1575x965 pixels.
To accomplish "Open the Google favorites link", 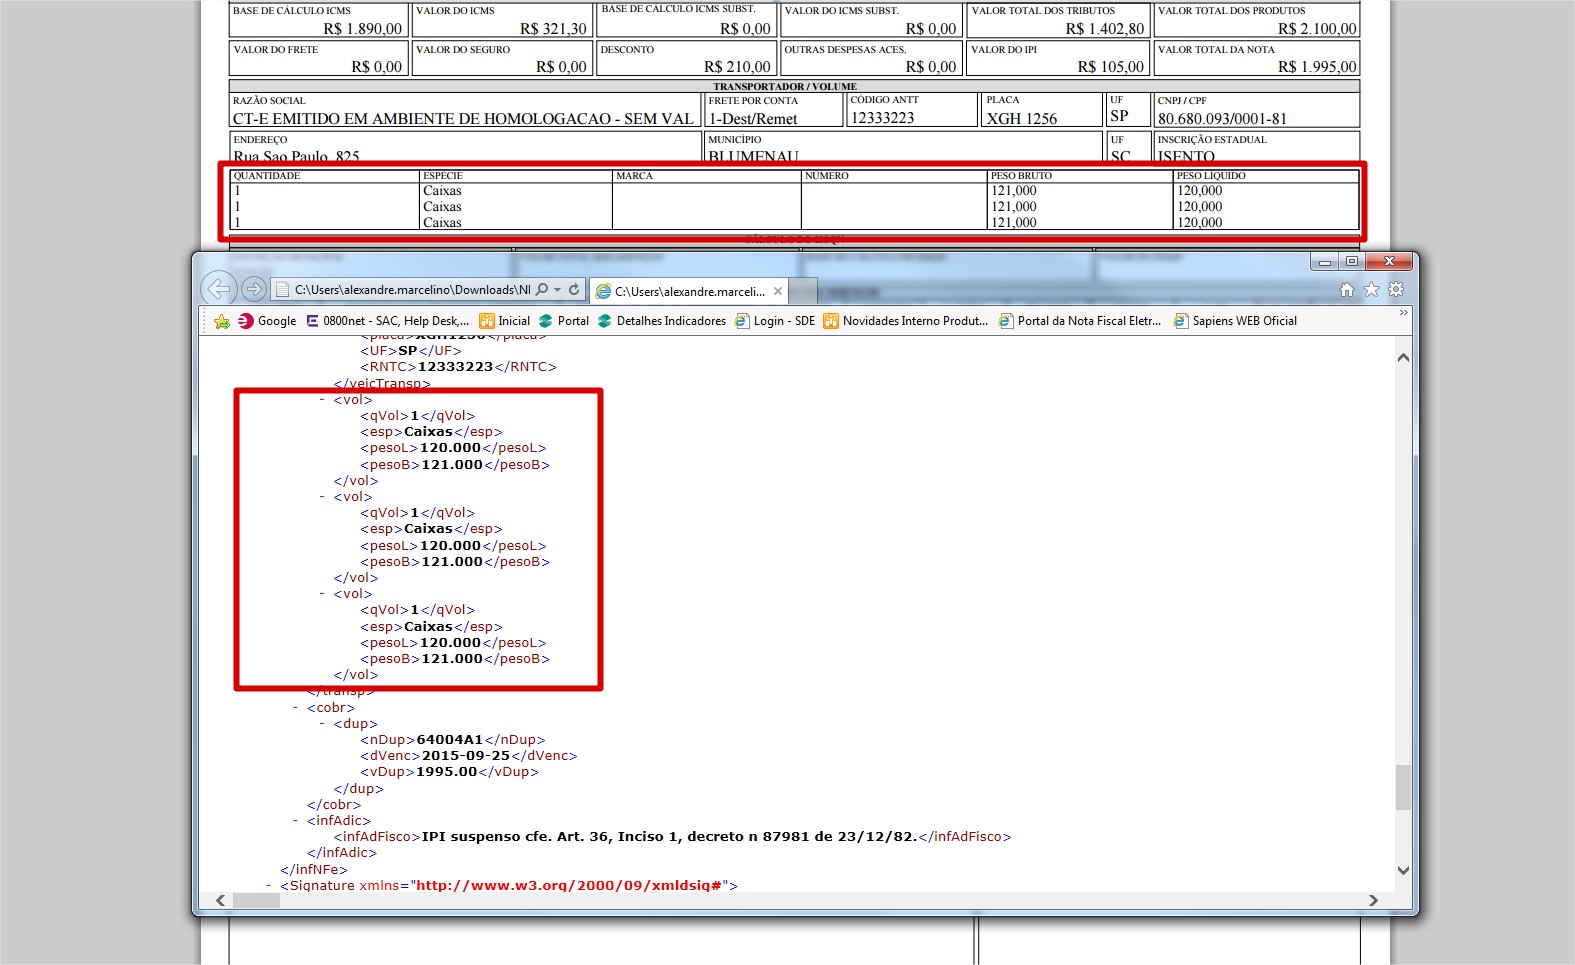I will pos(267,321).
